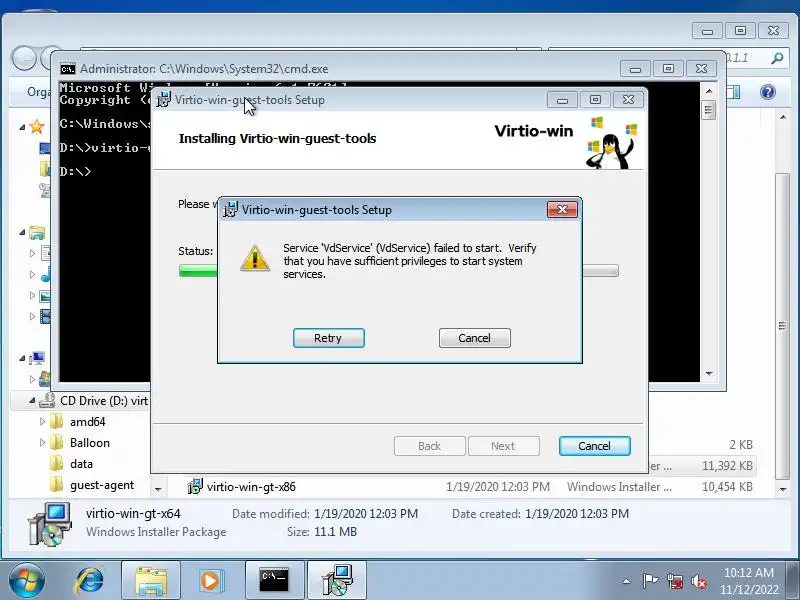This screenshot has width=800, height=600.
Task: Click the muted volume tray icon
Action: point(698,581)
